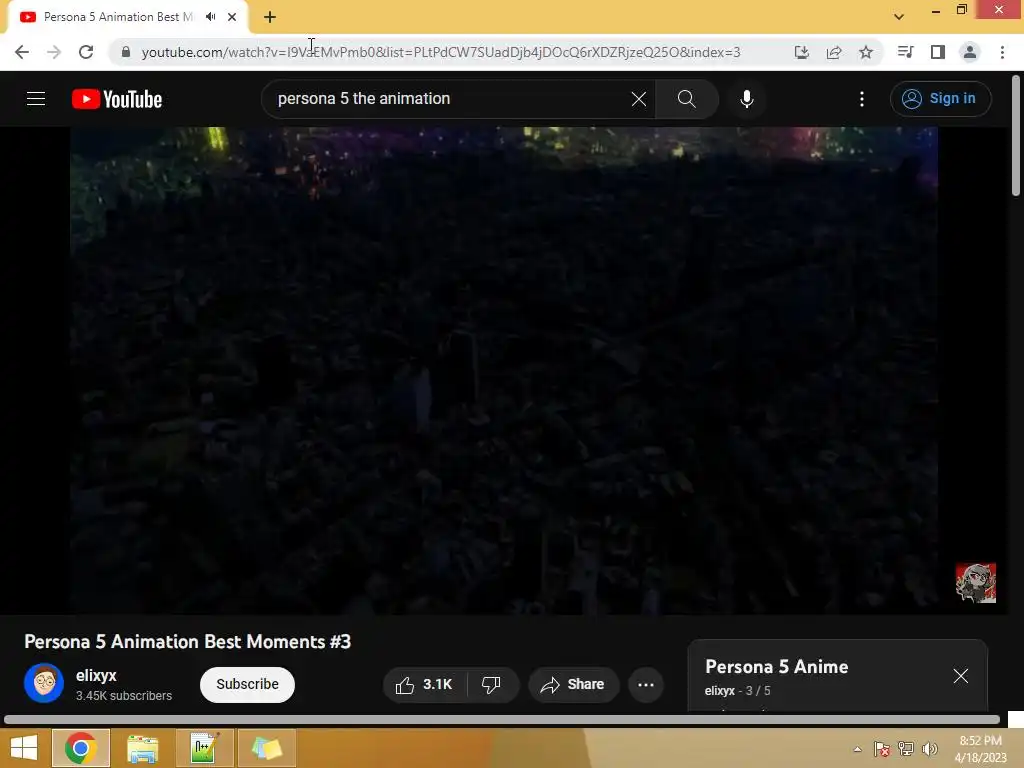Select the Persona 5 Animation Best tab
The width and height of the screenshot is (1024, 768).
[118, 17]
